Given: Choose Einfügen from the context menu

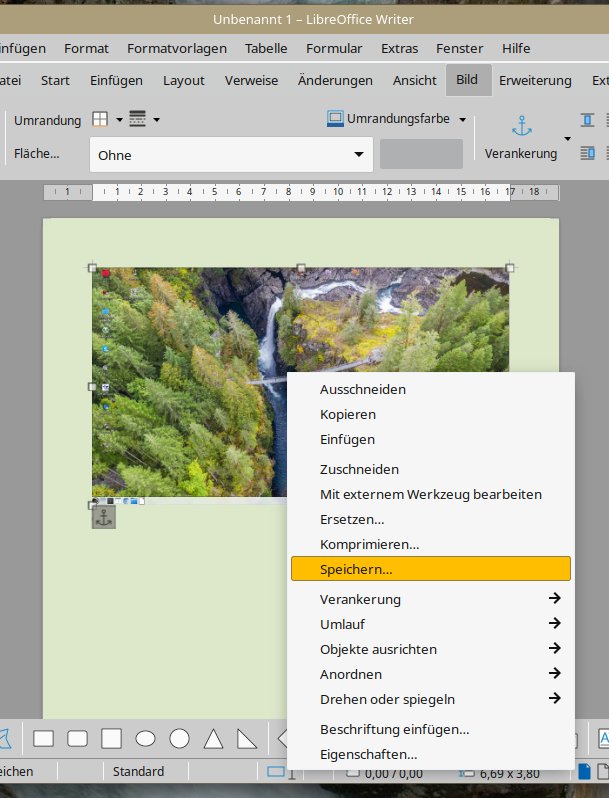Looking at the screenshot, I should [x=431, y=439].
